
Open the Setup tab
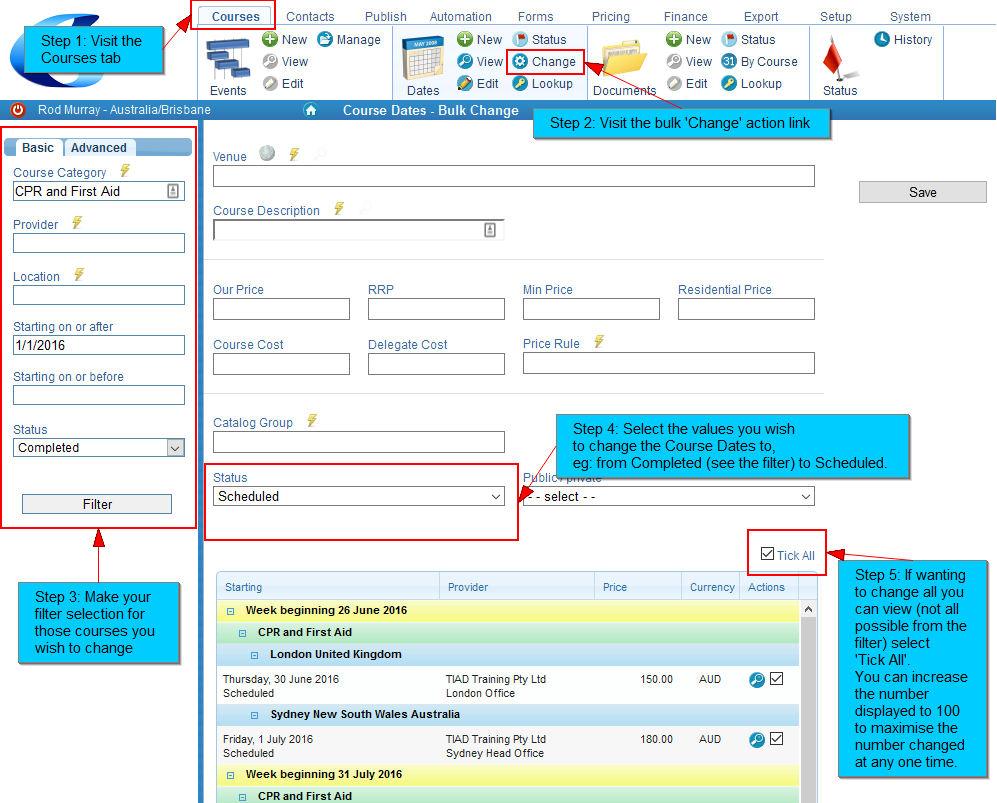point(835,17)
